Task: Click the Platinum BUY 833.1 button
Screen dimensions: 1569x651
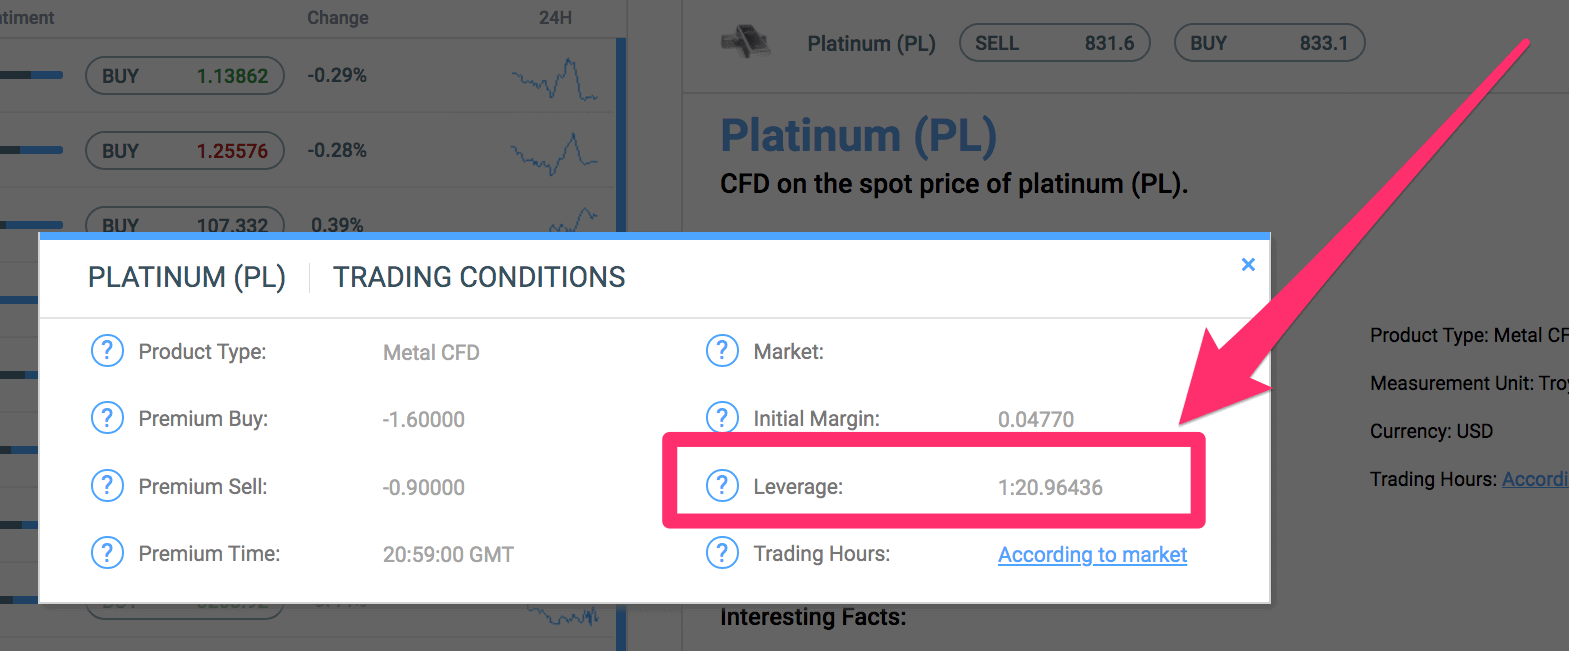Action: [x=1270, y=43]
